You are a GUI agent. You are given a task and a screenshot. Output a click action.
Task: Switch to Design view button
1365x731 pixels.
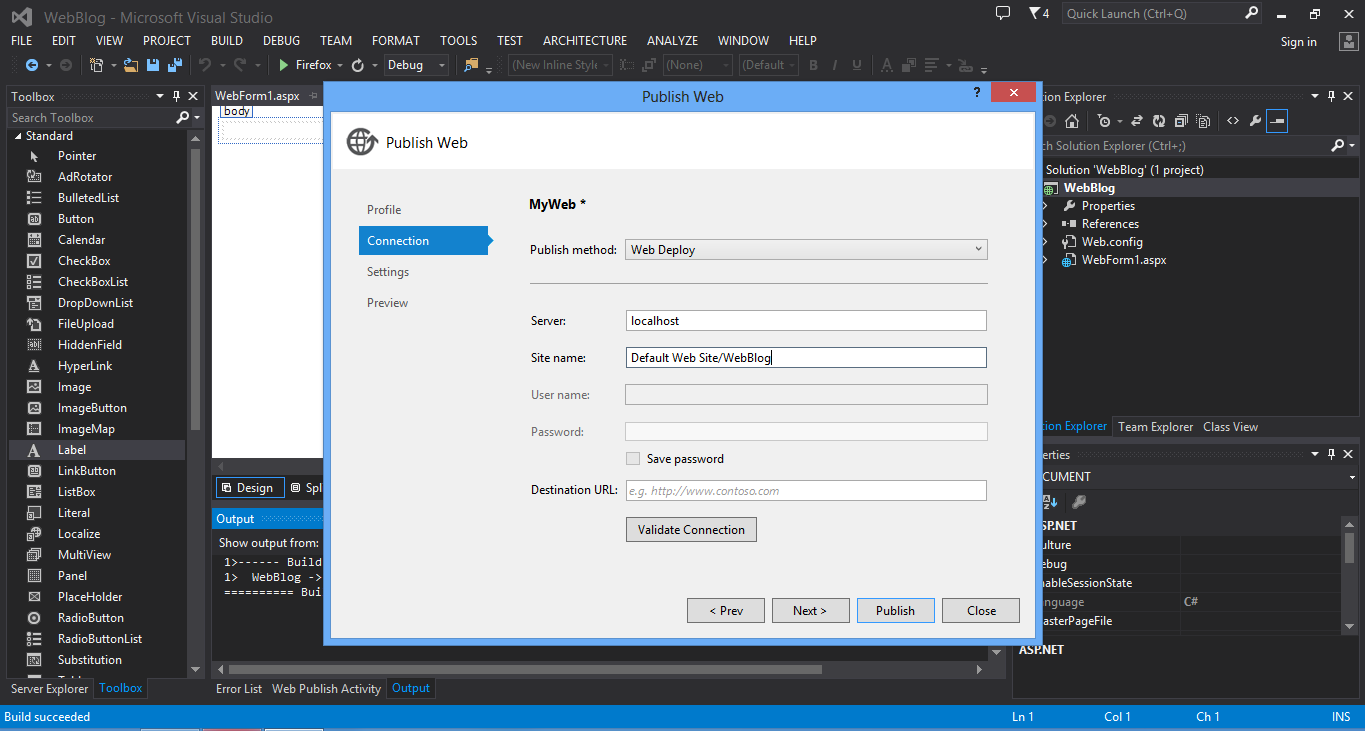248,488
